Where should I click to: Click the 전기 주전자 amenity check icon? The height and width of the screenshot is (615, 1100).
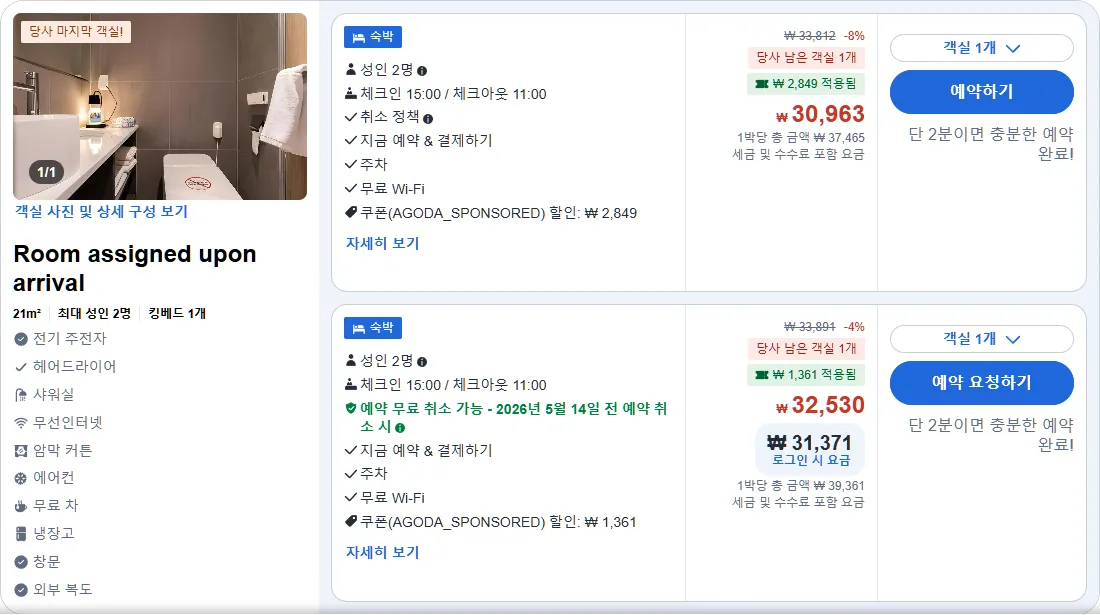(x=21, y=339)
